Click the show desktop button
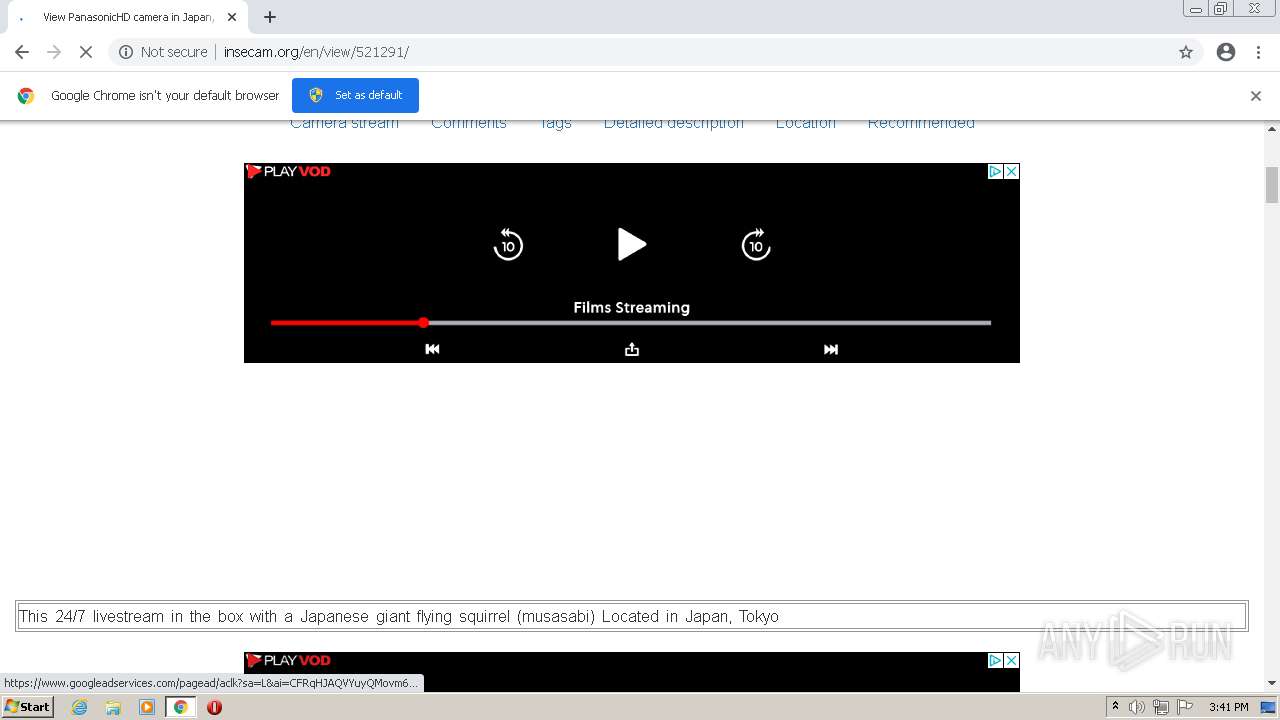 pos(1269,707)
